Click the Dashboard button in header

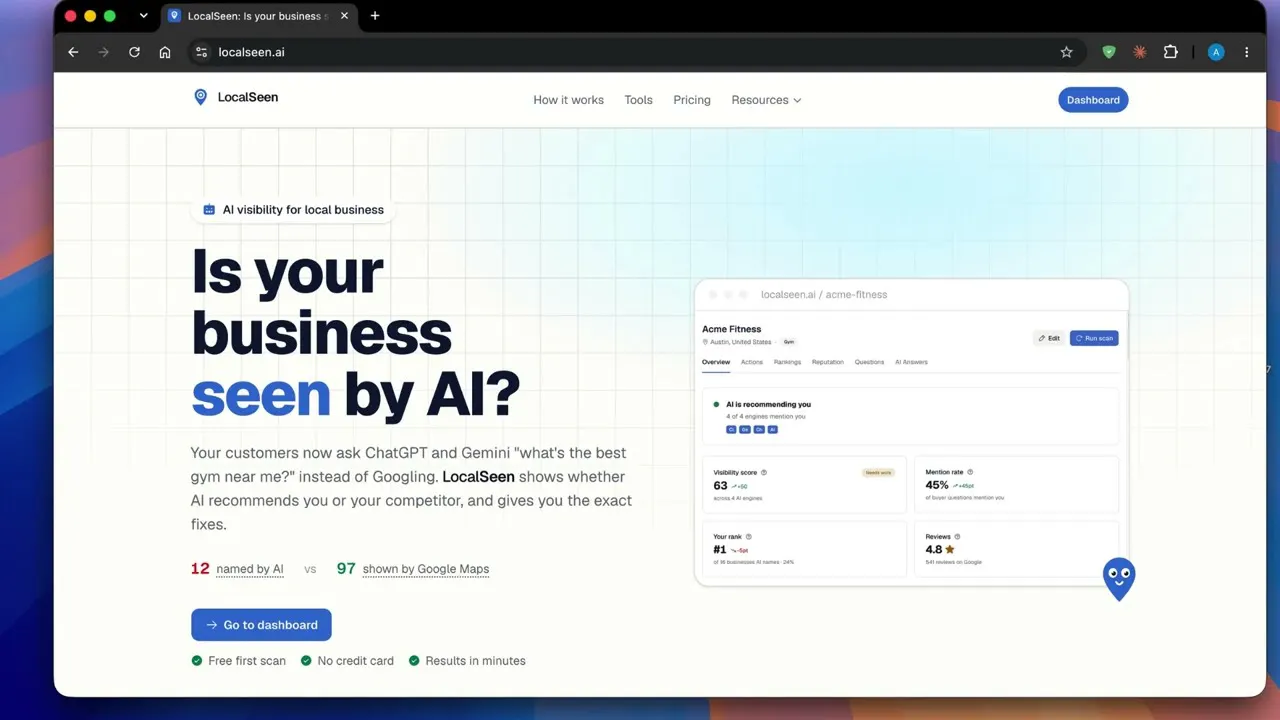tap(1093, 100)
